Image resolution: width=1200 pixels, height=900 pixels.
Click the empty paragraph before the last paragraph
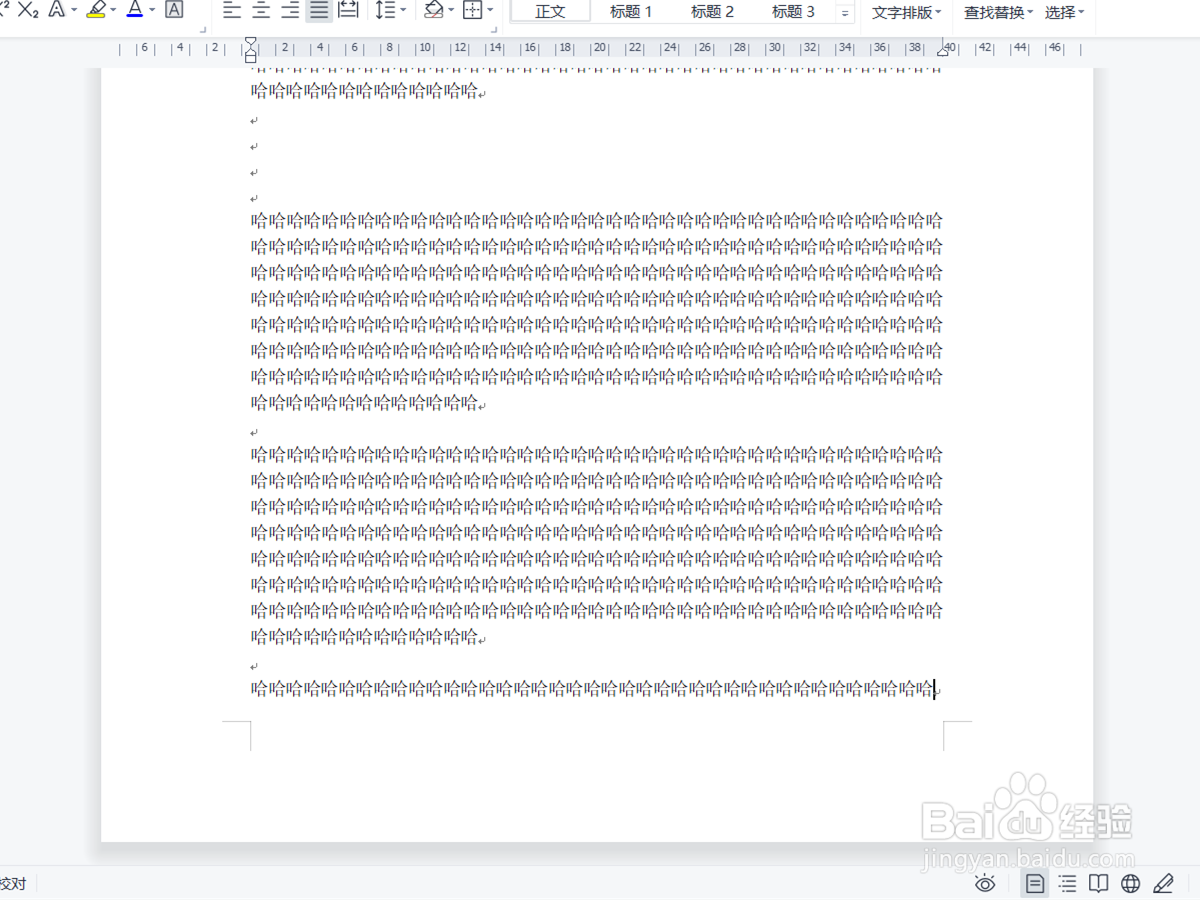click(254, 666)
